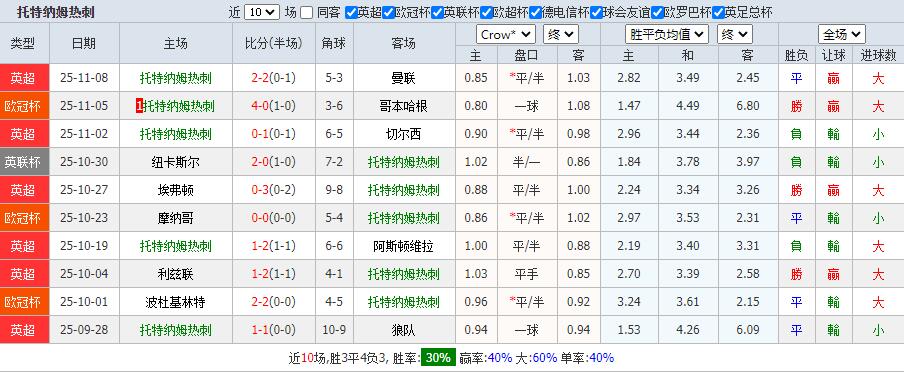The height and width of the screenshot is (372, 904).
Task: Click the handicap 一球 in the 狼队 row
Action: (x=526, y=330)
